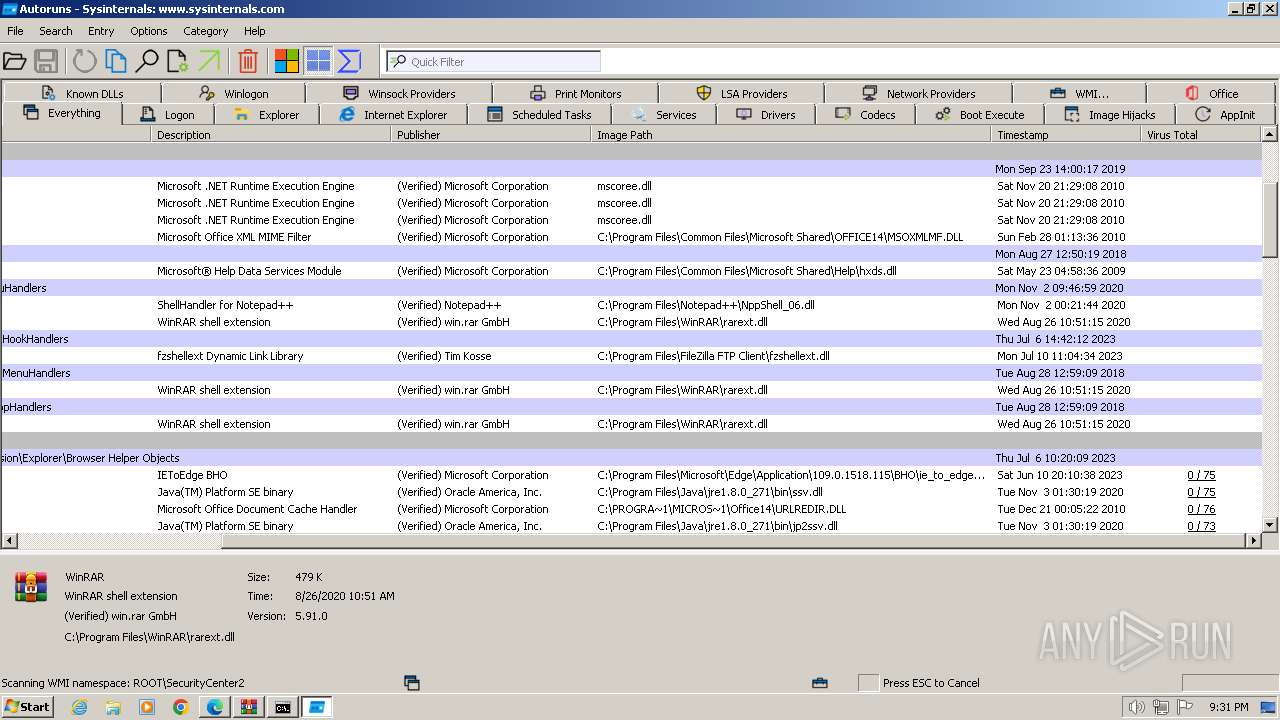
Task: Select the Microsoft Help Data Services Module entry
Action: coord(631,271)
